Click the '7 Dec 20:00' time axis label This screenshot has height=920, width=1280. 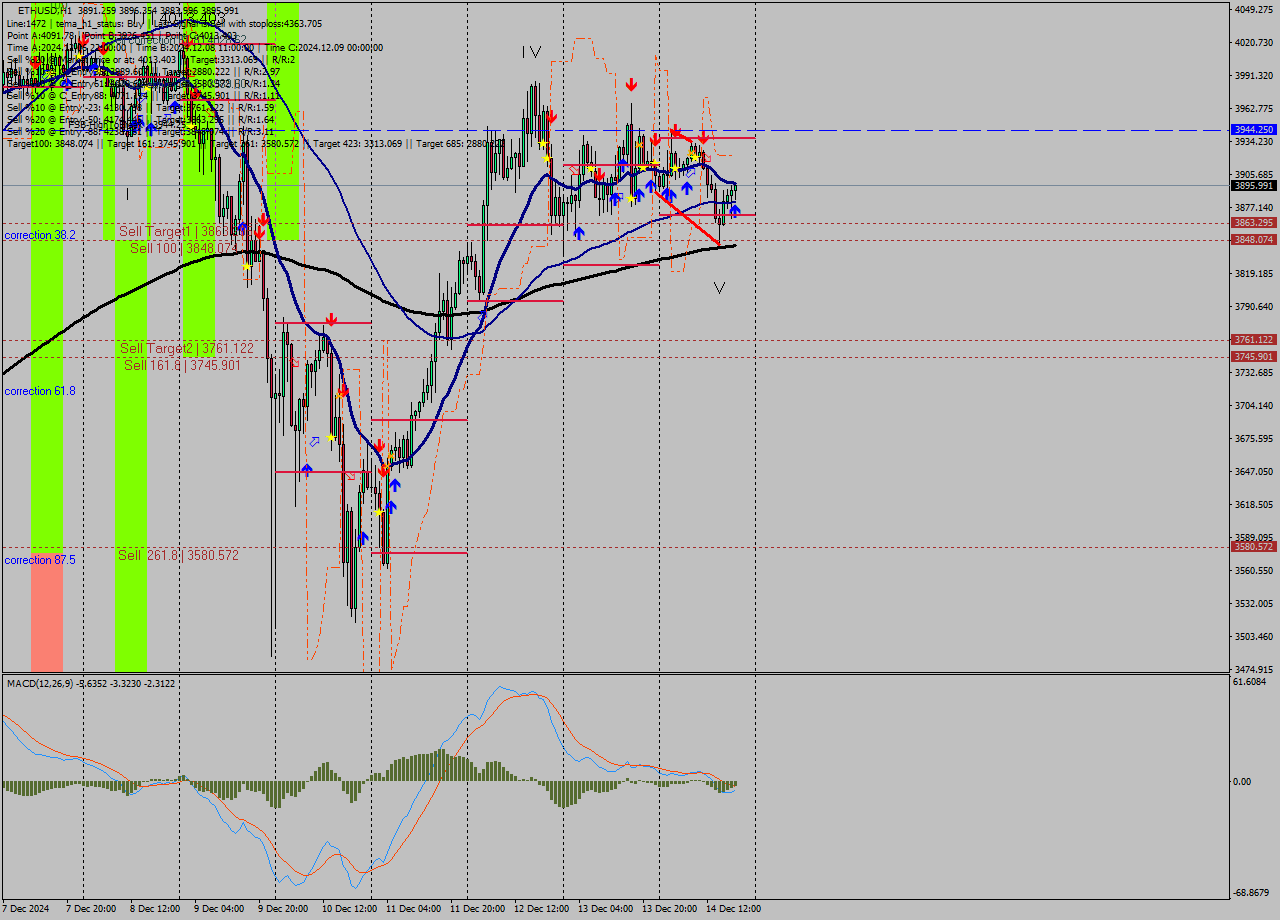pos(92,909)
